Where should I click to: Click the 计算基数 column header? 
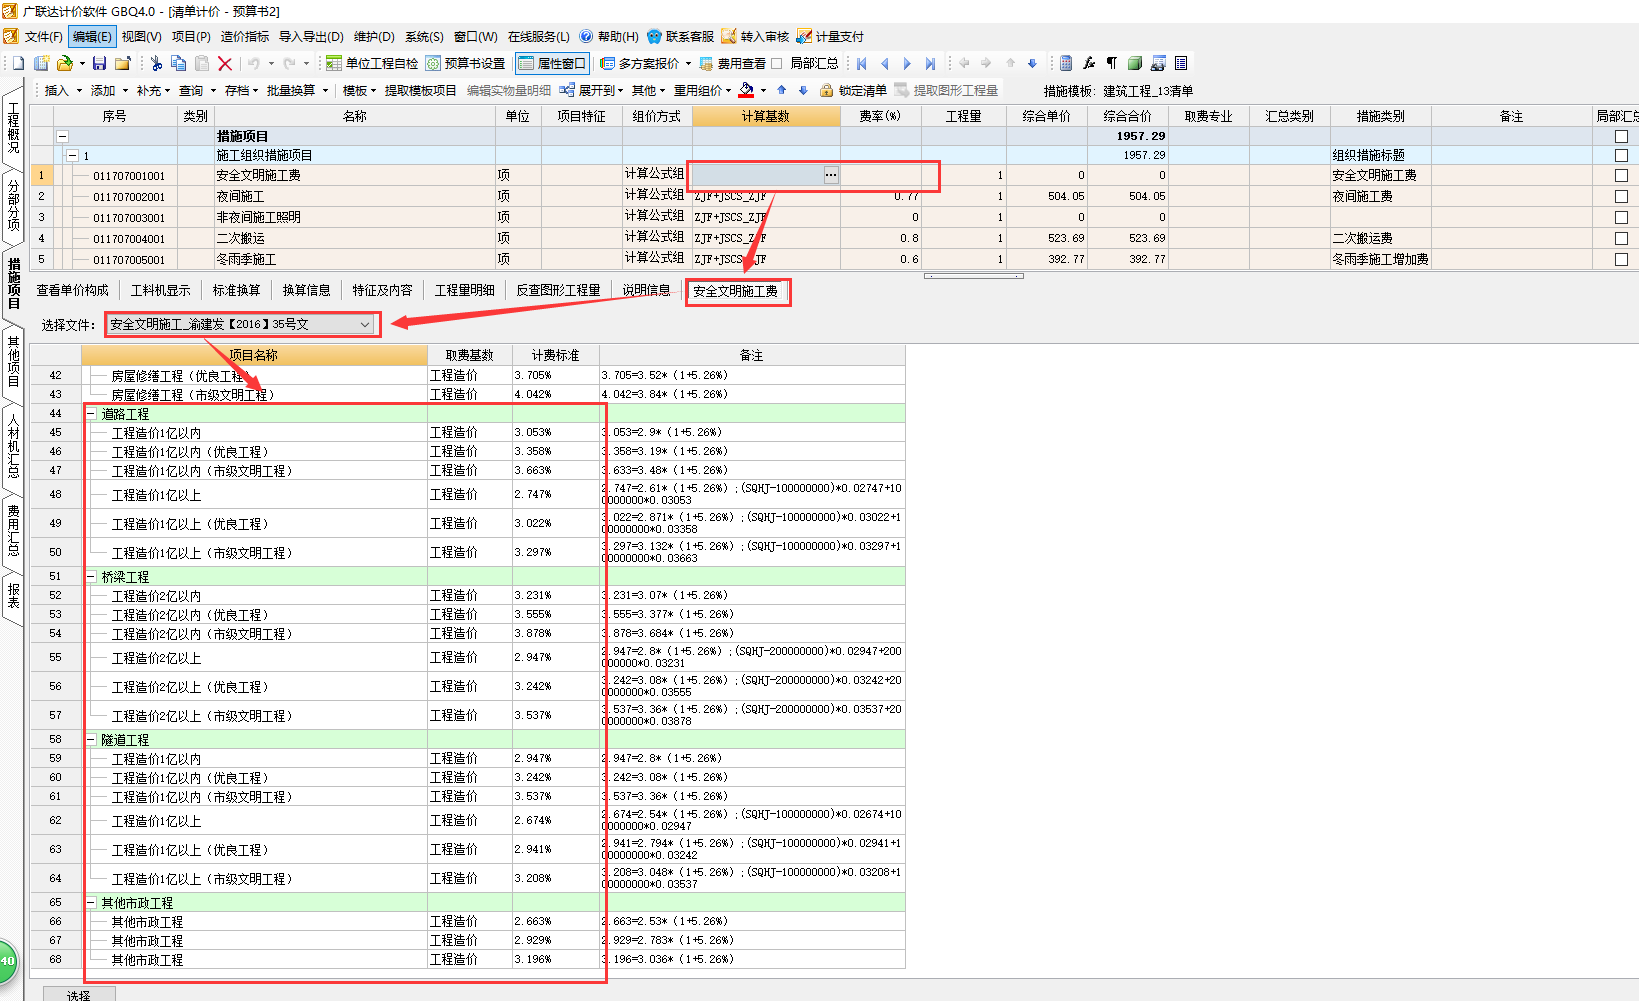click(x=766, y=116)
